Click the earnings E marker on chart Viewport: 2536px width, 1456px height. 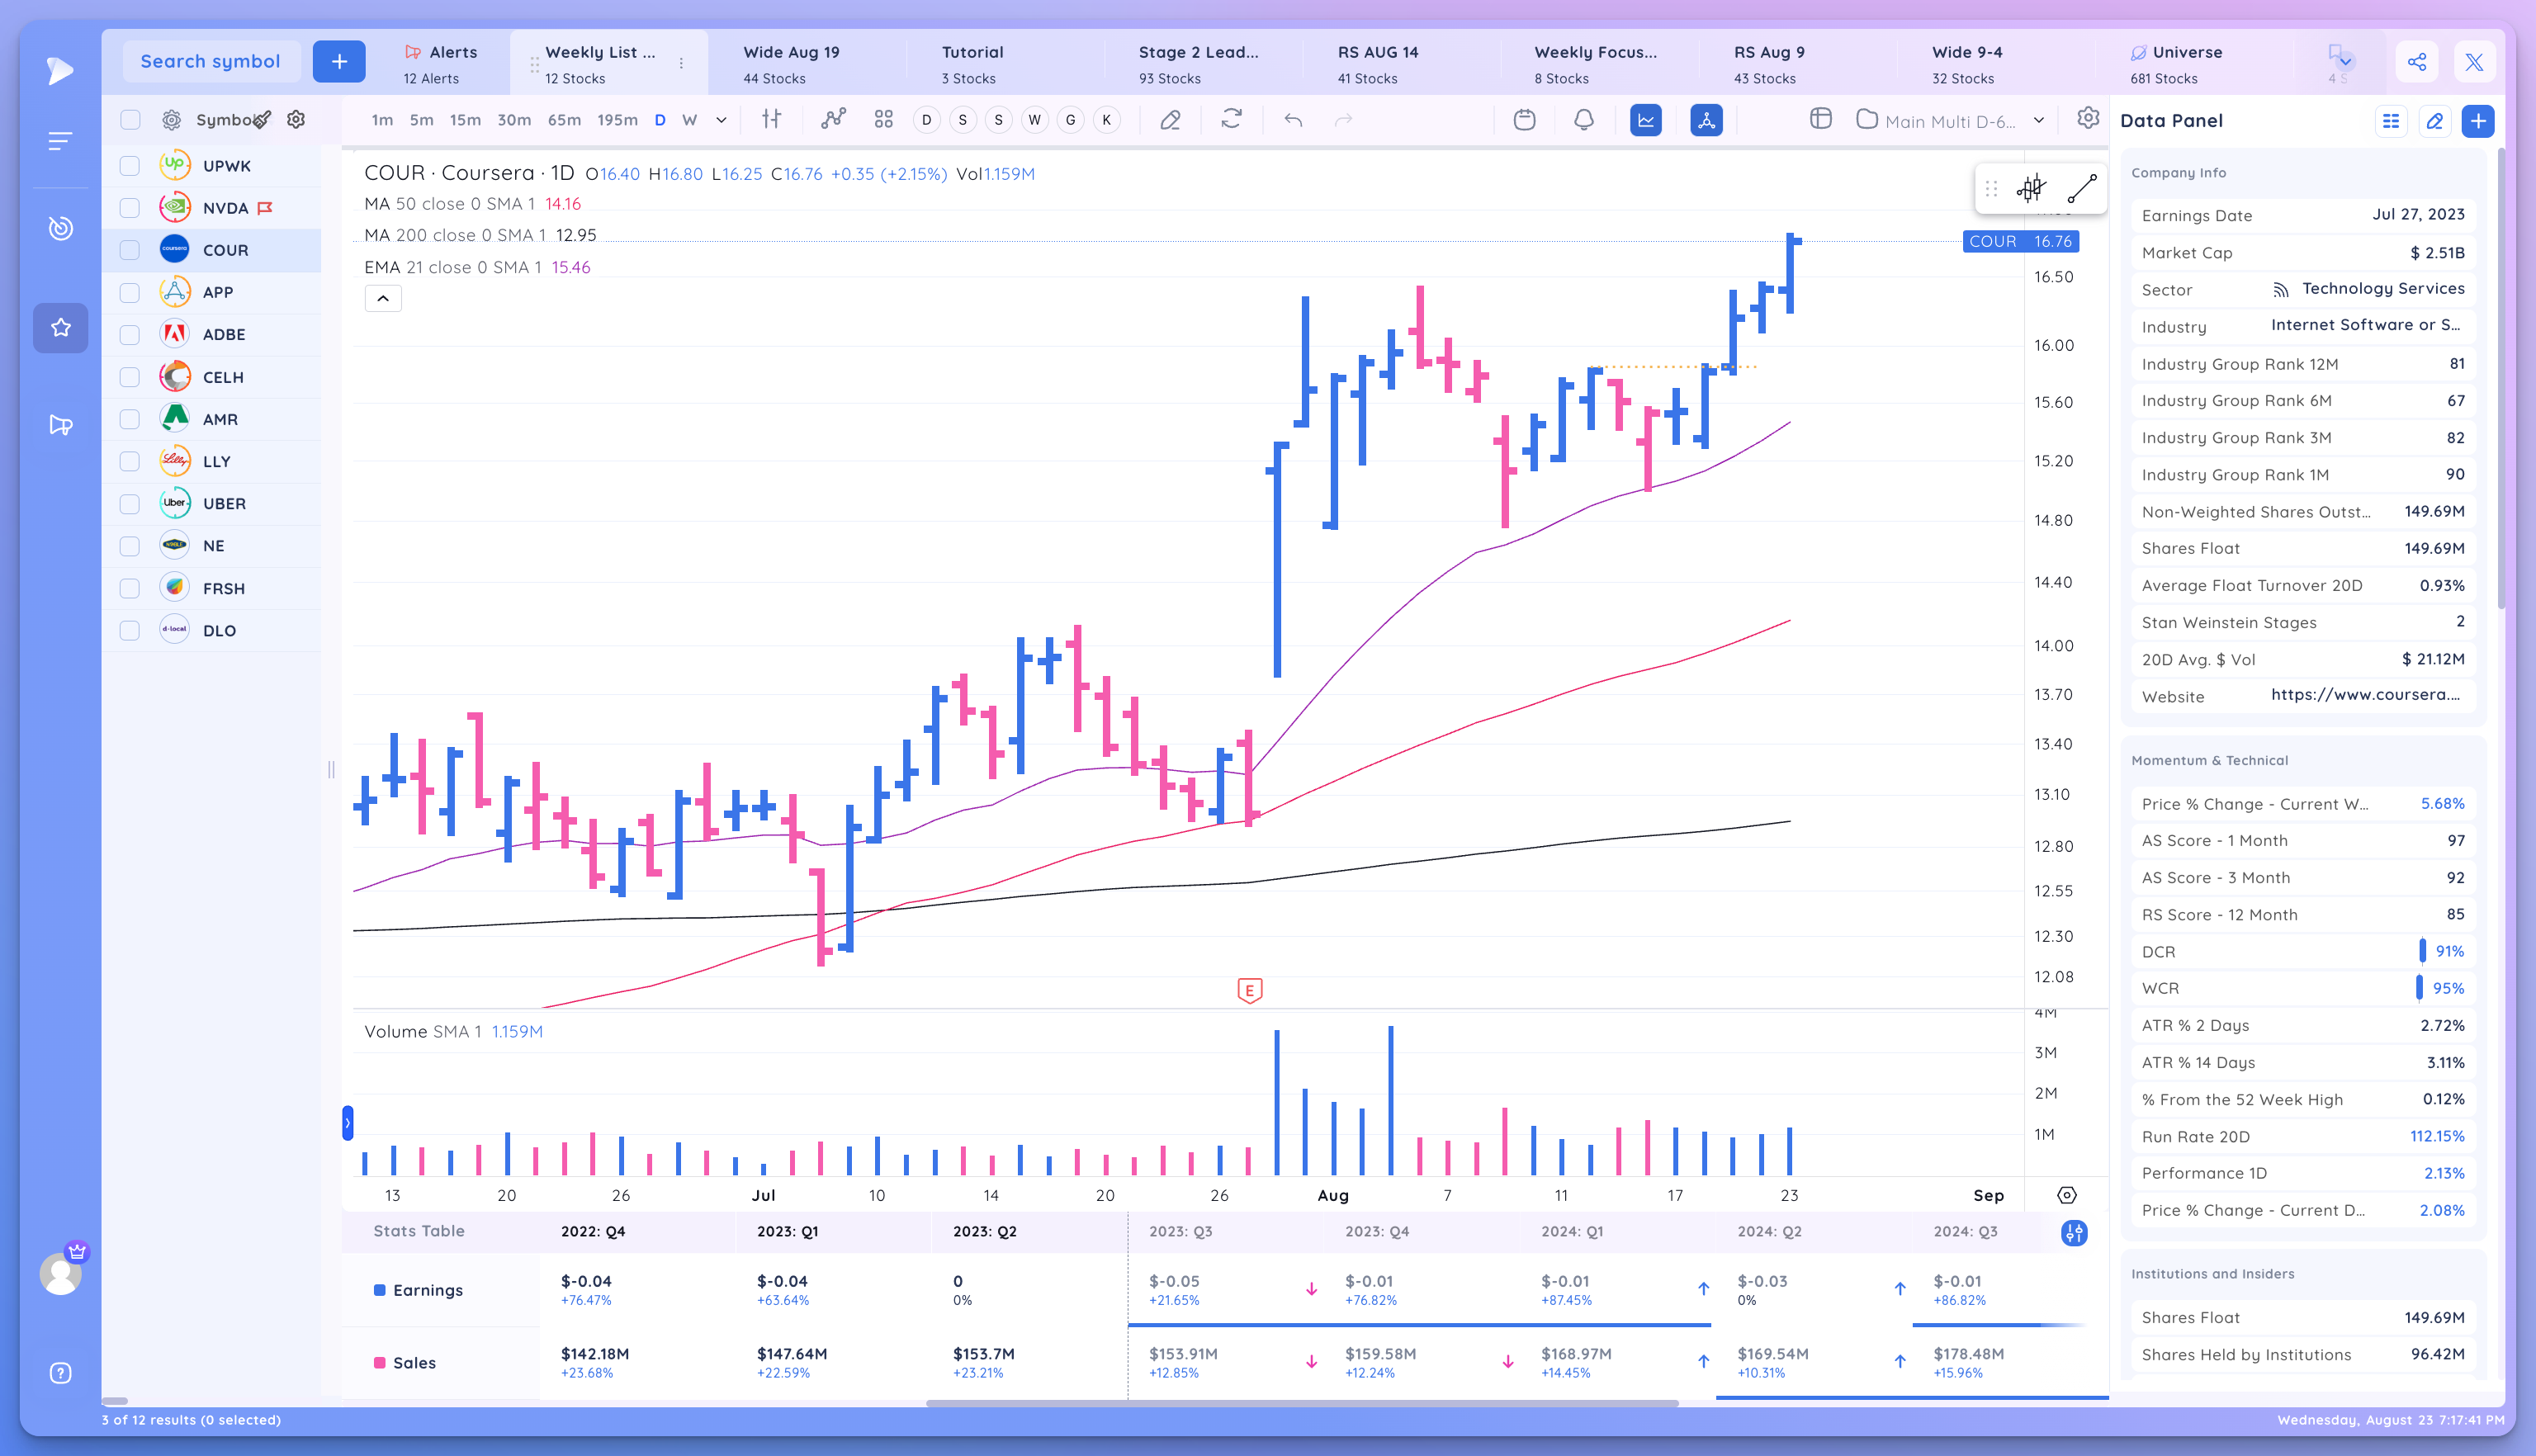[1249, 990]
